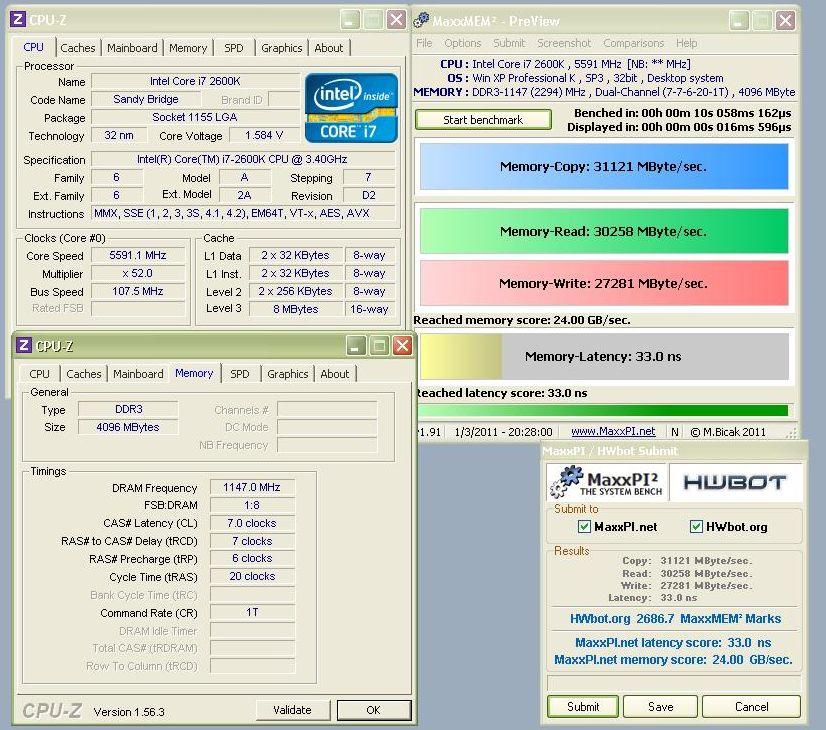Open the Screenshot menu in MaxxMEM
The height and width of the screenshot is (730, 826).
[x=564, y=43]
